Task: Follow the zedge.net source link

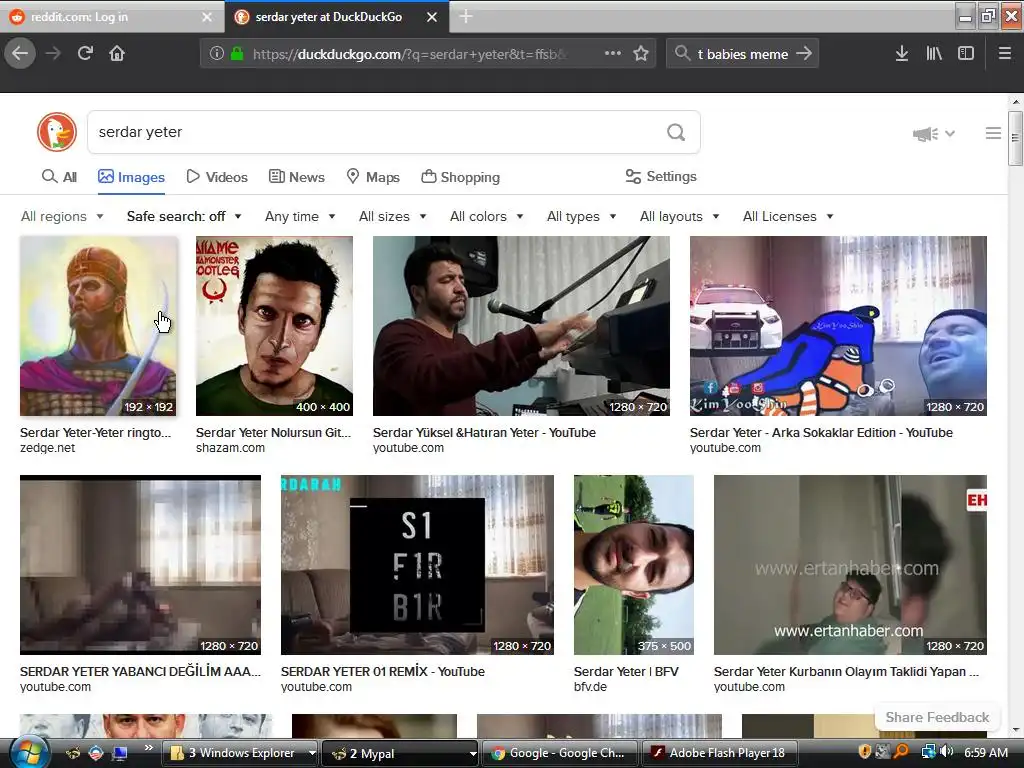Action: click(x=47, y=448)
